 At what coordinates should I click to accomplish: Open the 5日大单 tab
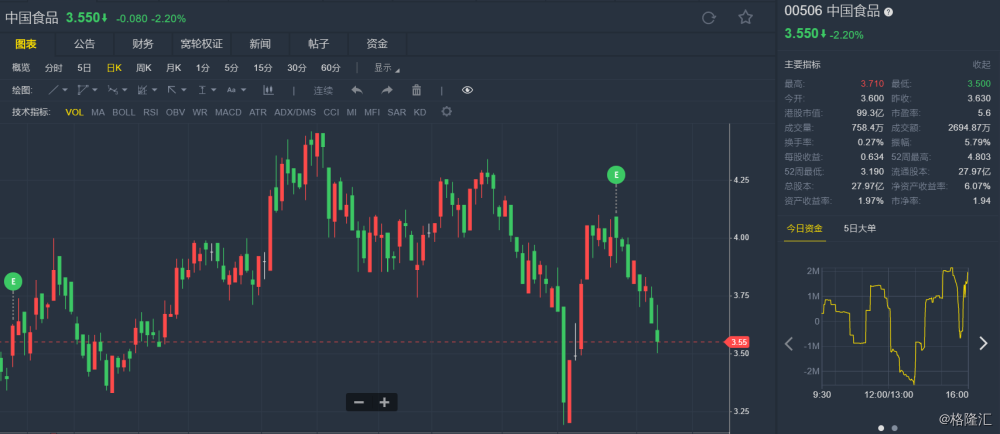[859, 228]
